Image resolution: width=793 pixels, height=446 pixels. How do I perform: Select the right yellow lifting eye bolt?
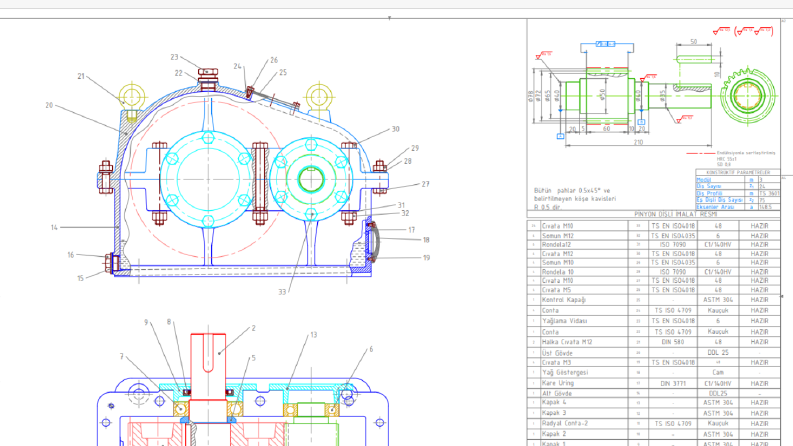(x=319, y=99)
